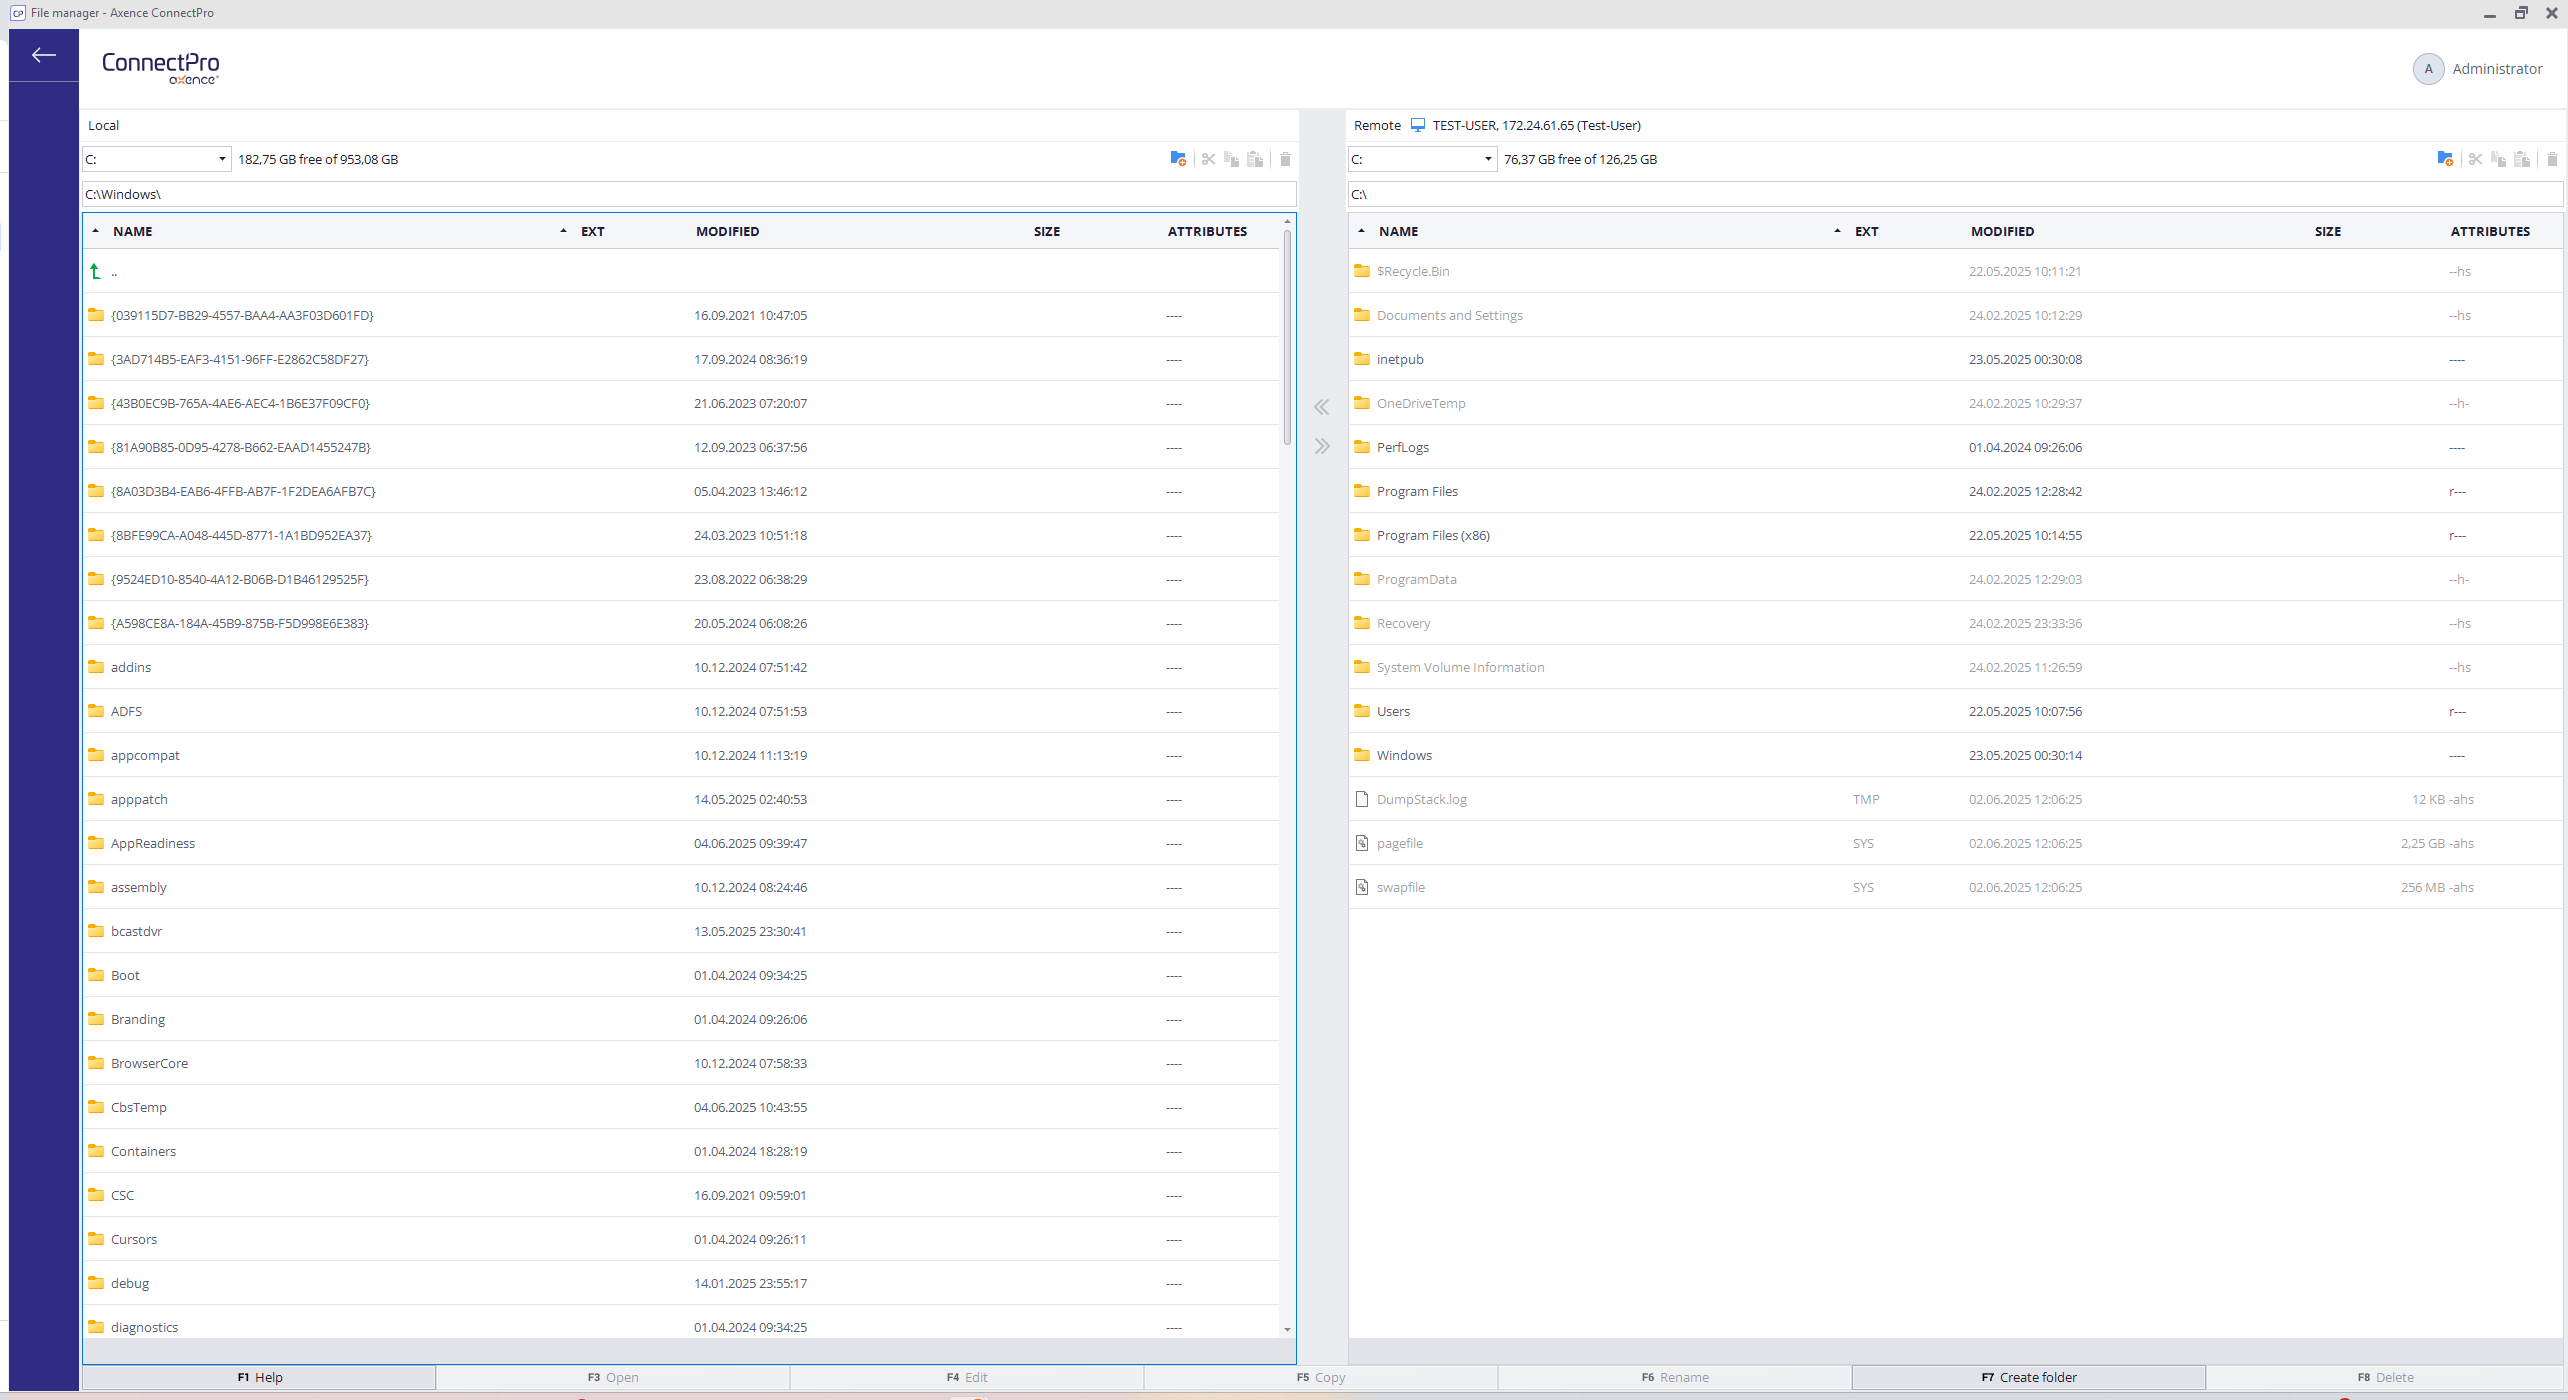Viewport: 2568px width, 1400px height.
Task: Select the Documents and Settings folder
Action: 1955,315
